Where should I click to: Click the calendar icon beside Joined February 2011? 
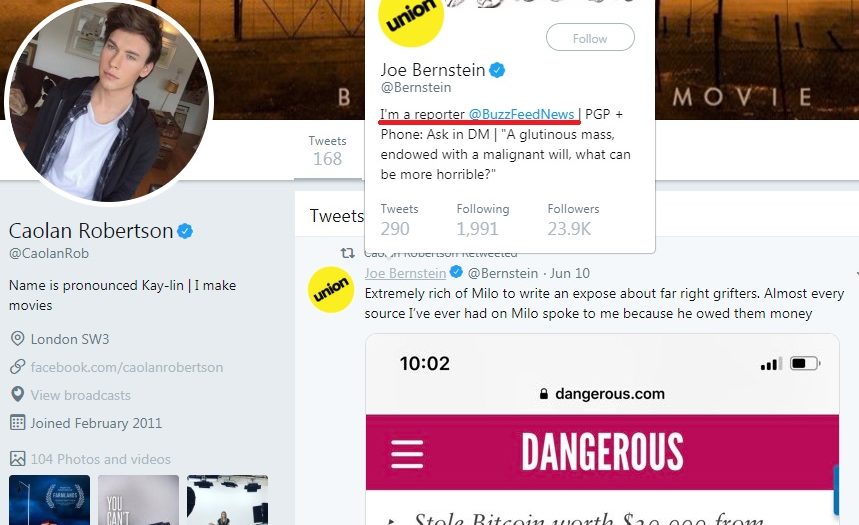(x=17, y=423)
